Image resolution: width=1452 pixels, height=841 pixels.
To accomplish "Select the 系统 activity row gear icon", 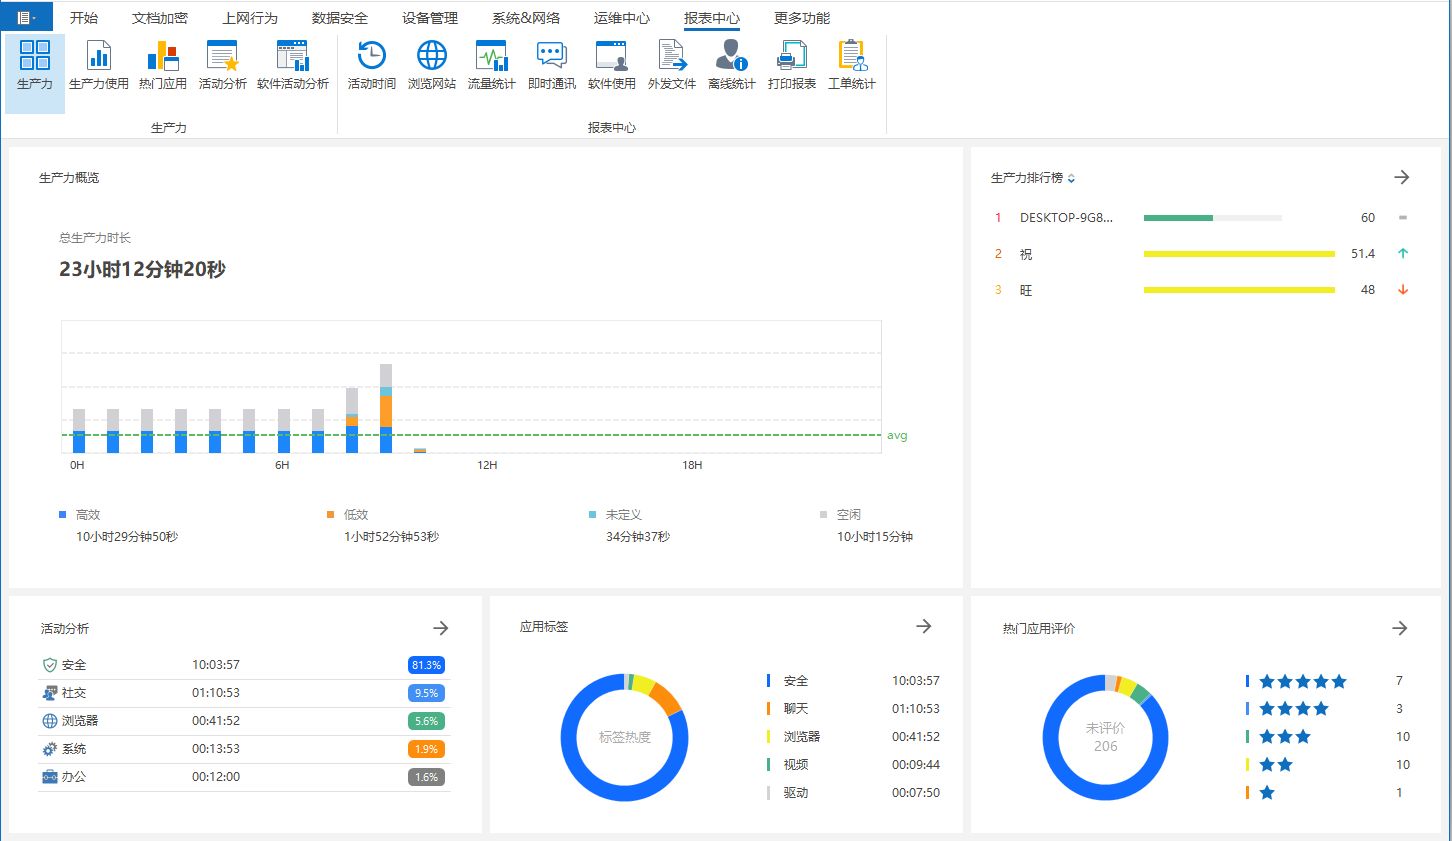I will [50, 749].
